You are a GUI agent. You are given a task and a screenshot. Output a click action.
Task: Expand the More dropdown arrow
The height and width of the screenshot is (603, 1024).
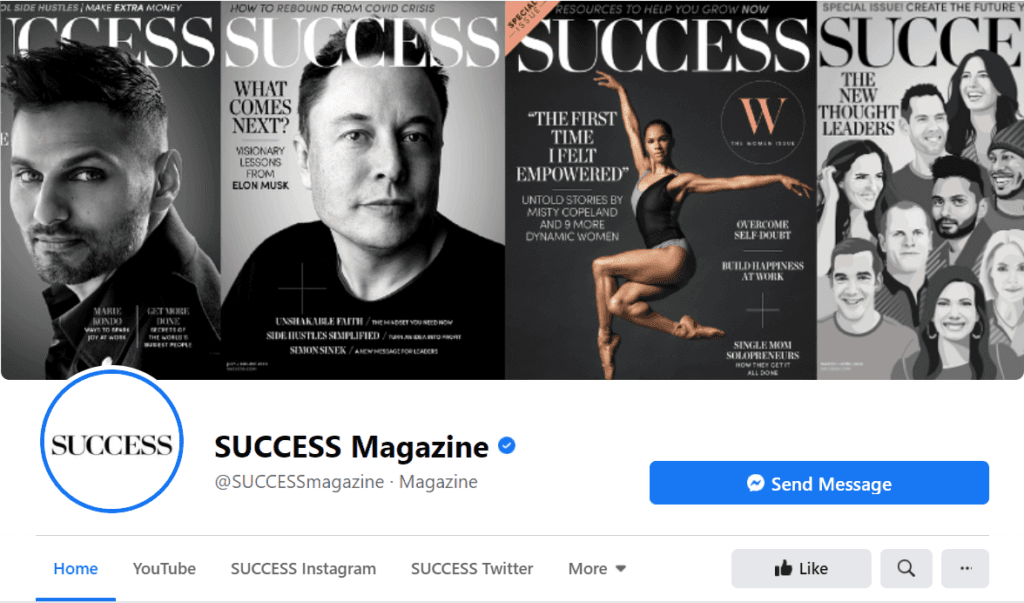pyautogui.click(x=620, y=569)
